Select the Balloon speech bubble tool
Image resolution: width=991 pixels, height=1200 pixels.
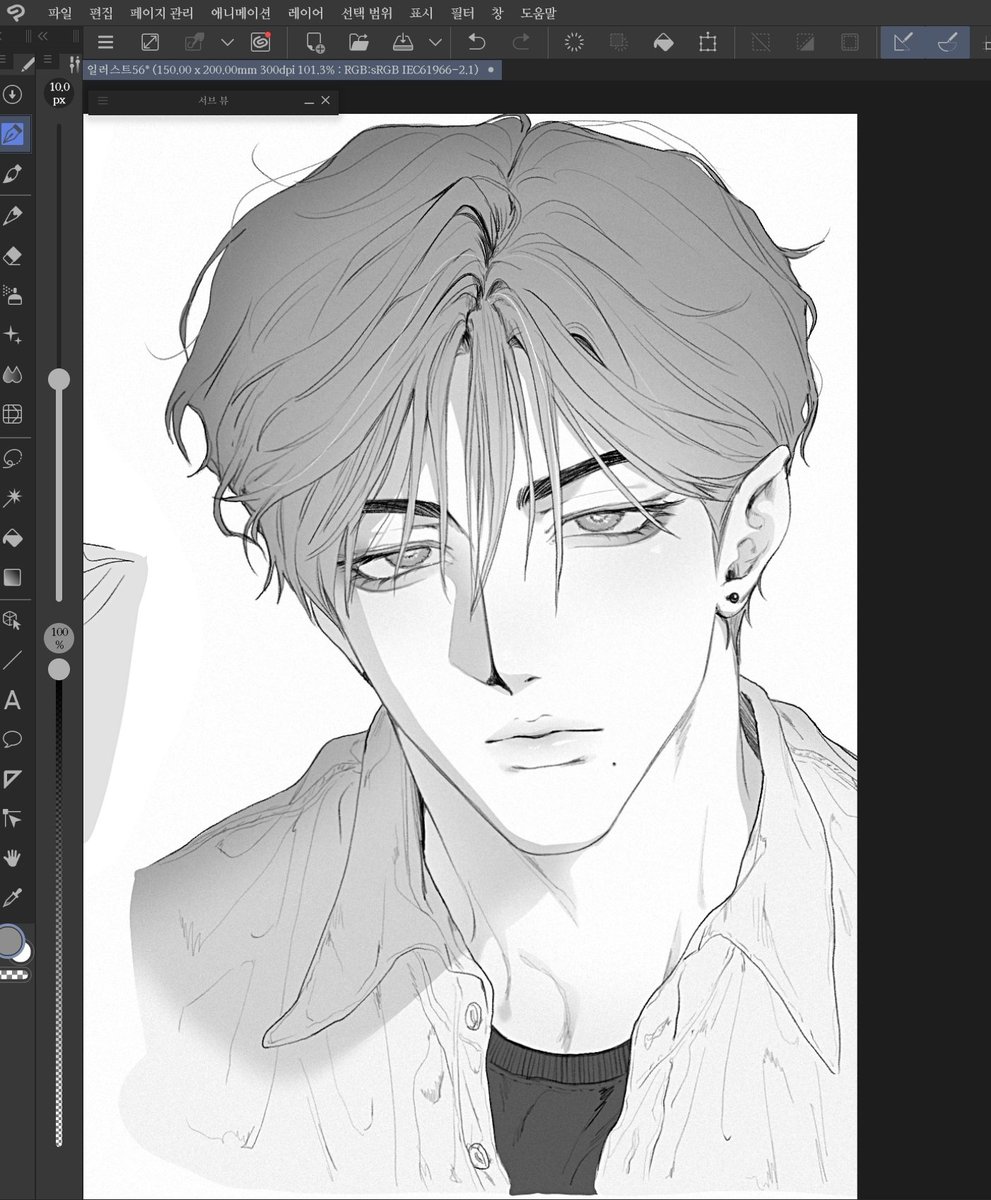[13, 739]
